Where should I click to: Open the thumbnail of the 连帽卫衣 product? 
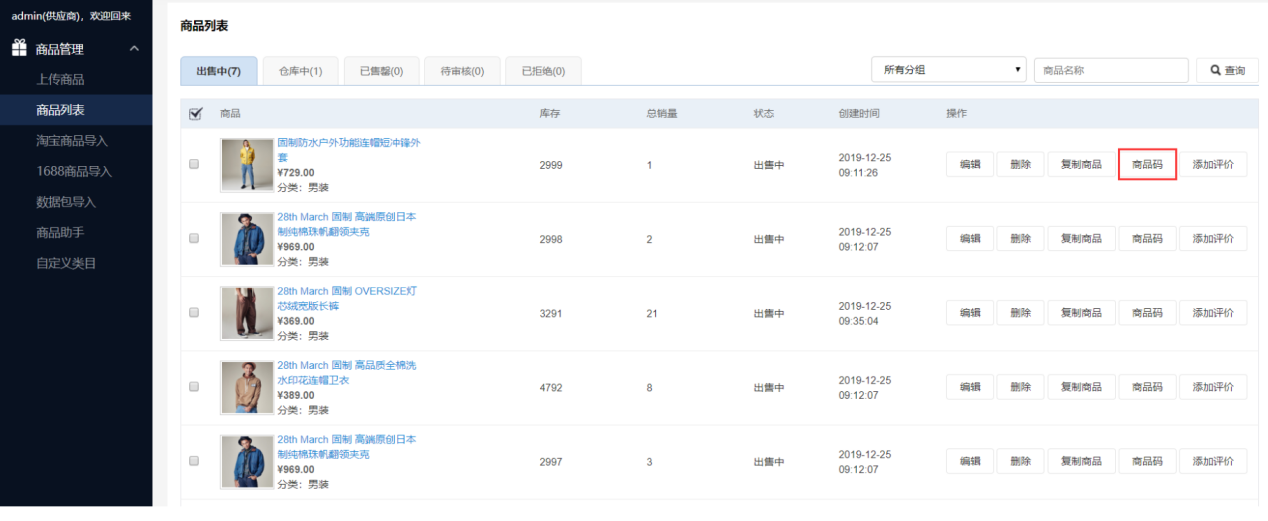tap(246, 387)
